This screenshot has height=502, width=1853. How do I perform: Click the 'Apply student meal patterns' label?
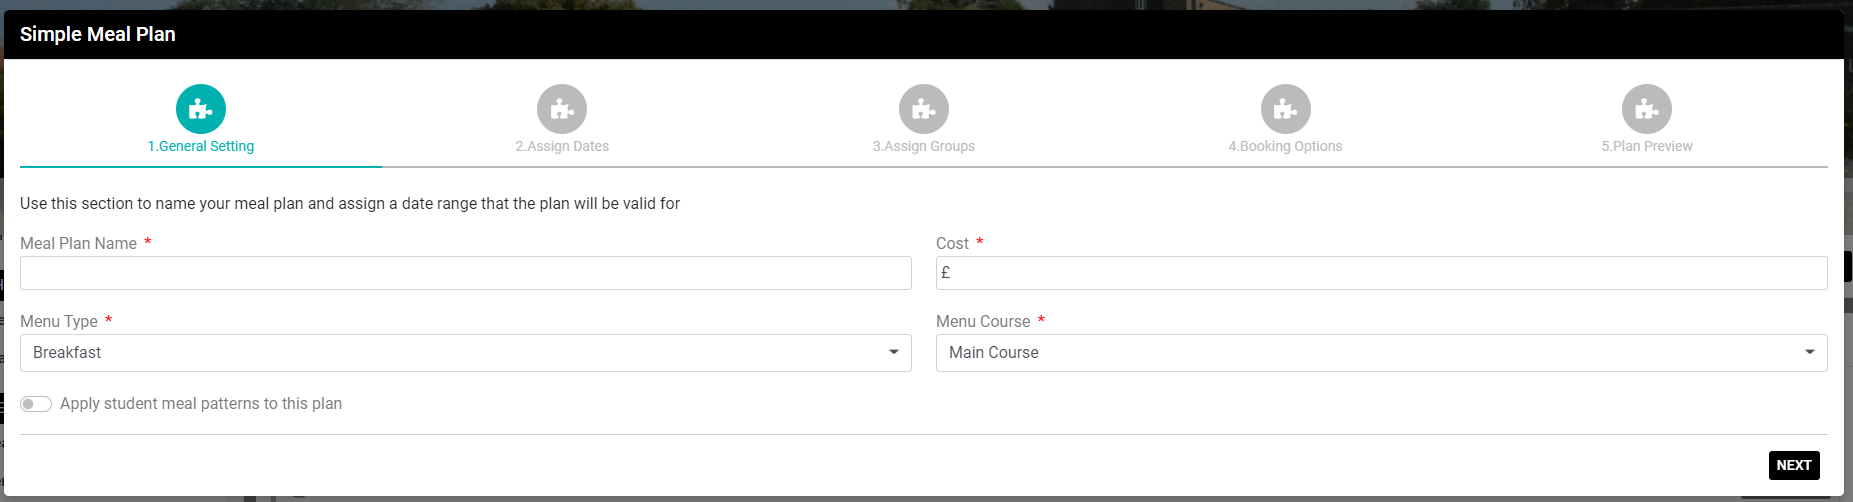pos(201,404)
